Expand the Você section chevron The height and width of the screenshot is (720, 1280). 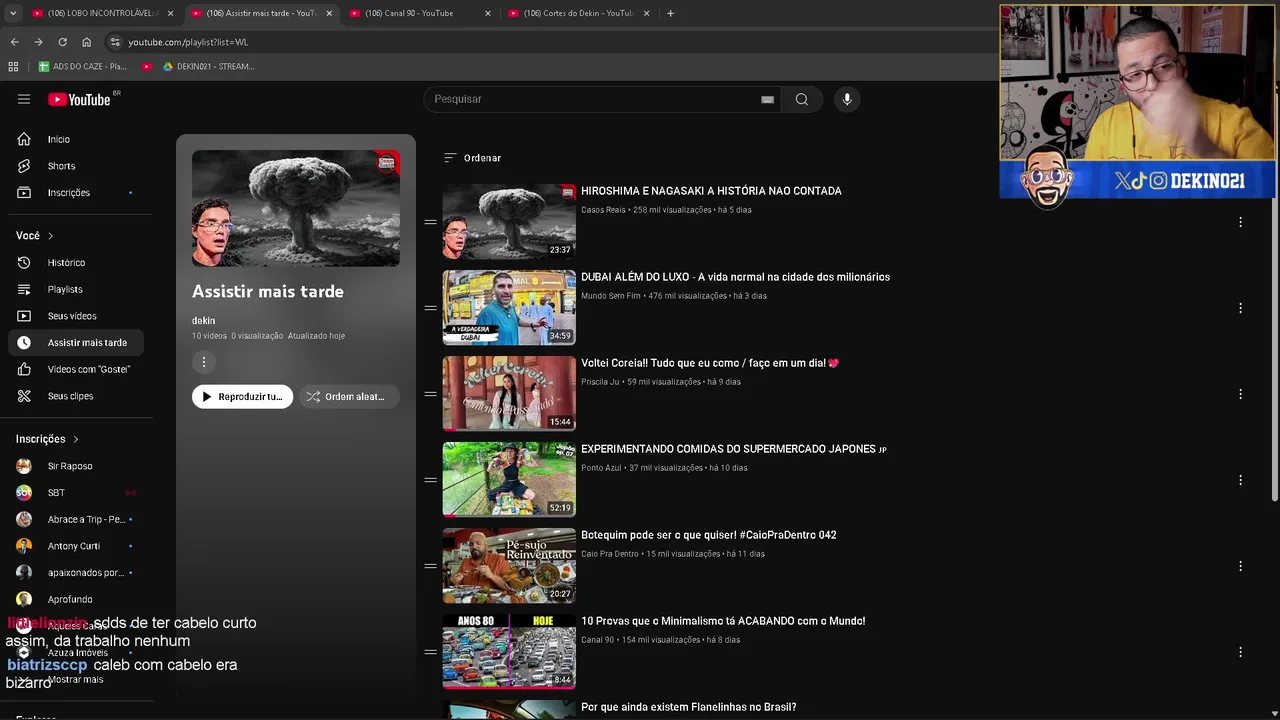coord(50,236)
